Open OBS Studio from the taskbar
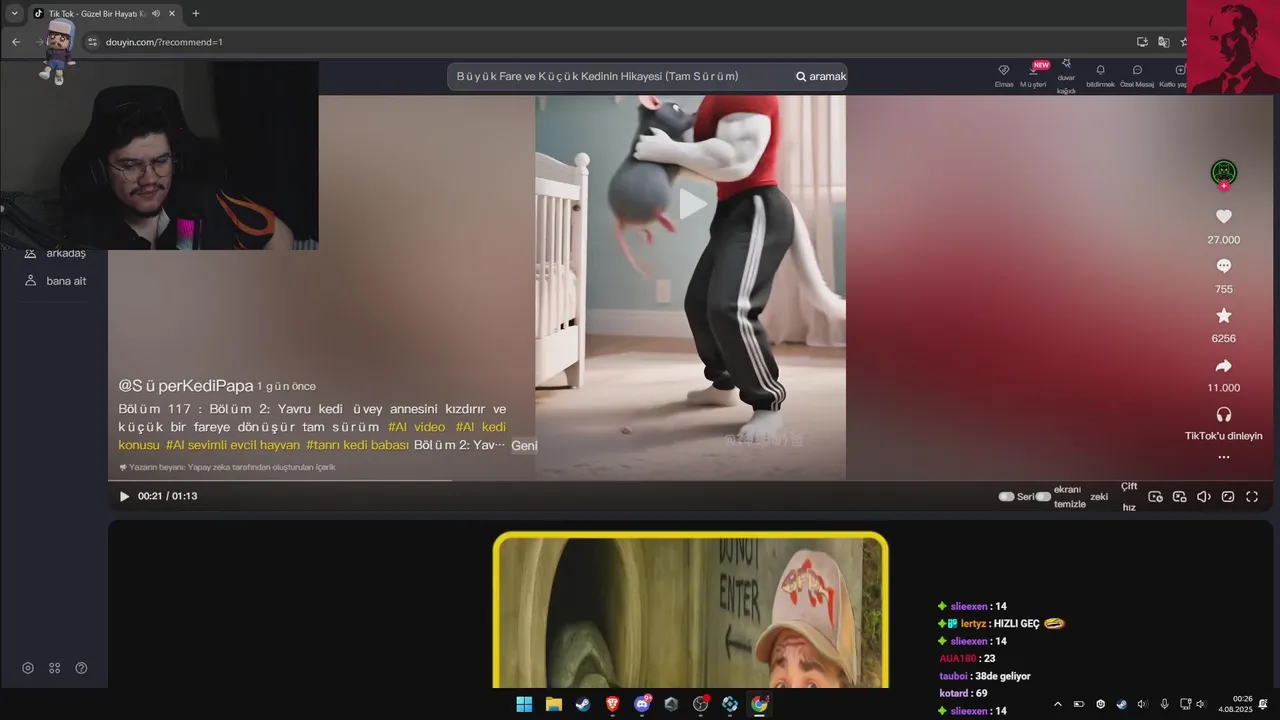The width and height of the screenshot is (1280, 720). (x=700, y=704)
